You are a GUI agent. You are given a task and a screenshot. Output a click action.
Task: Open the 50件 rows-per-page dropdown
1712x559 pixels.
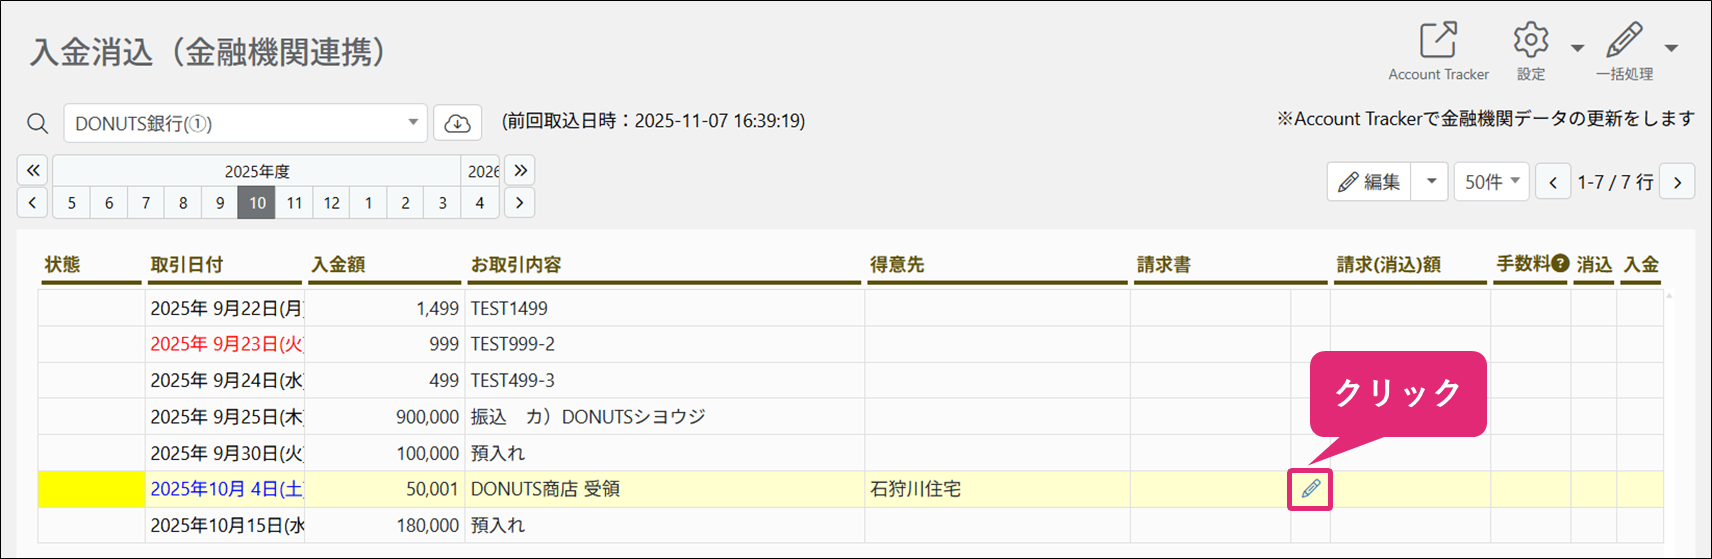[x=1491, y=181]
